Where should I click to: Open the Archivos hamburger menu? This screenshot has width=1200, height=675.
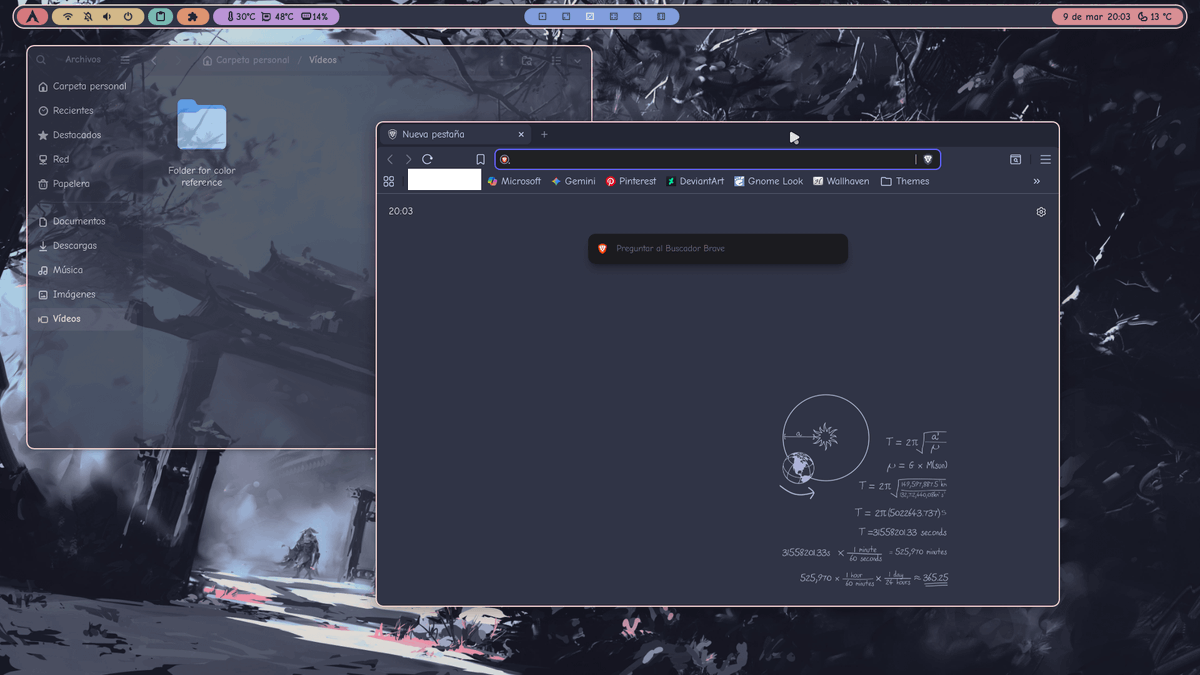[x=125, y=60]
